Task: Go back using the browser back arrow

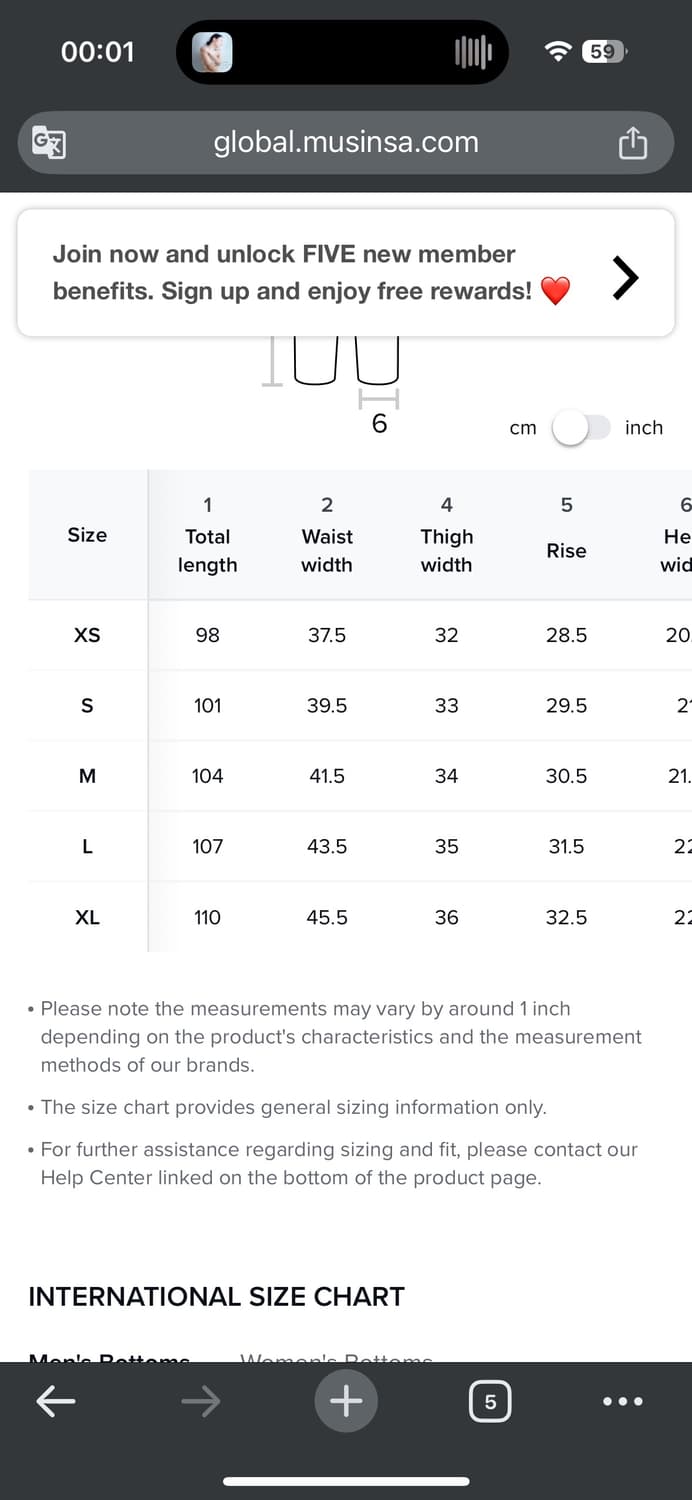Action: pos(56,1401)
